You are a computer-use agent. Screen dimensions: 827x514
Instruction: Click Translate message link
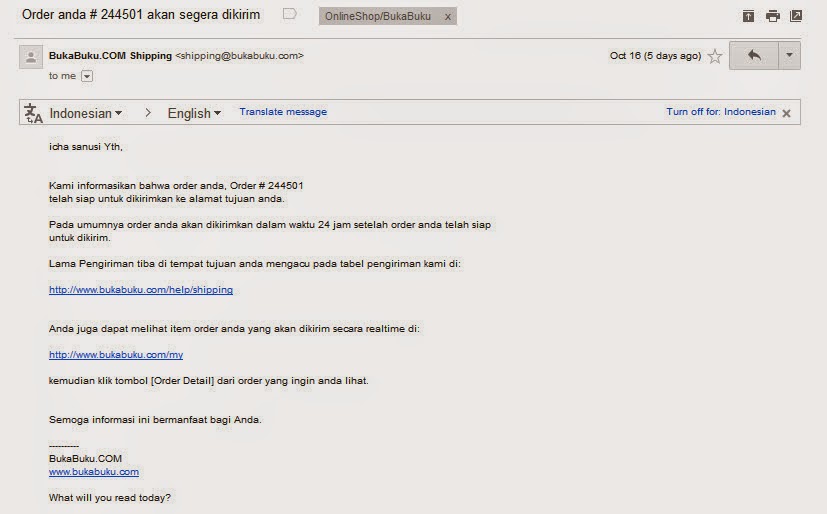point(283,112)
